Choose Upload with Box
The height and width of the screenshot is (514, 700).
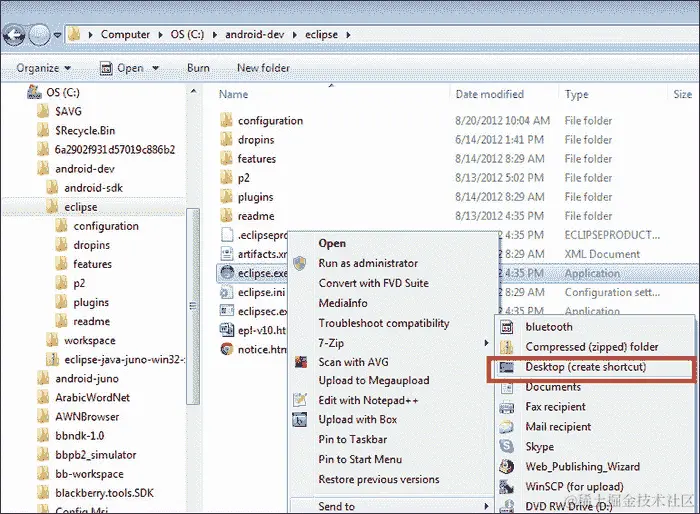[x=358, y=419]
